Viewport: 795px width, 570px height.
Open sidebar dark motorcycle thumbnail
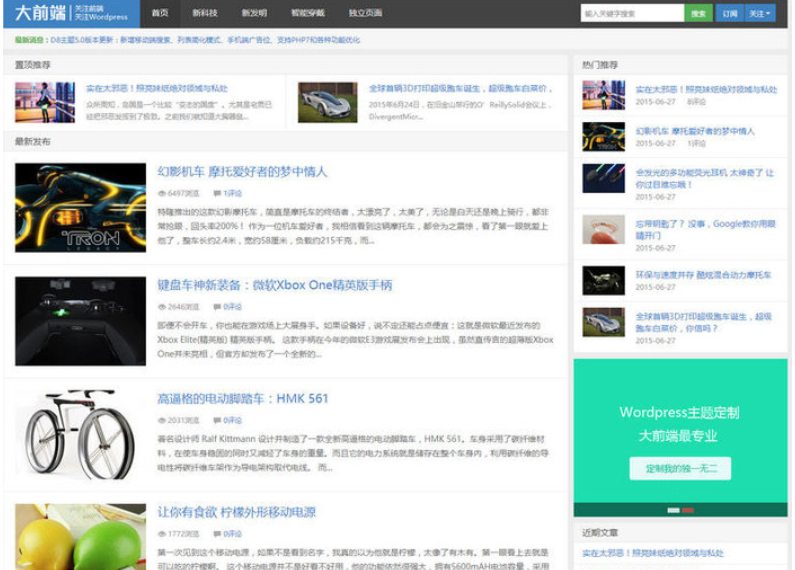coord(603,280)
